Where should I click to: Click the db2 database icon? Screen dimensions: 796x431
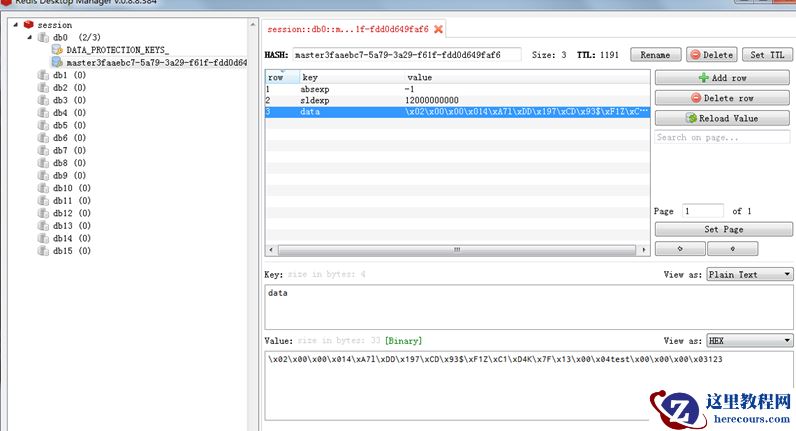pos(43,88)
